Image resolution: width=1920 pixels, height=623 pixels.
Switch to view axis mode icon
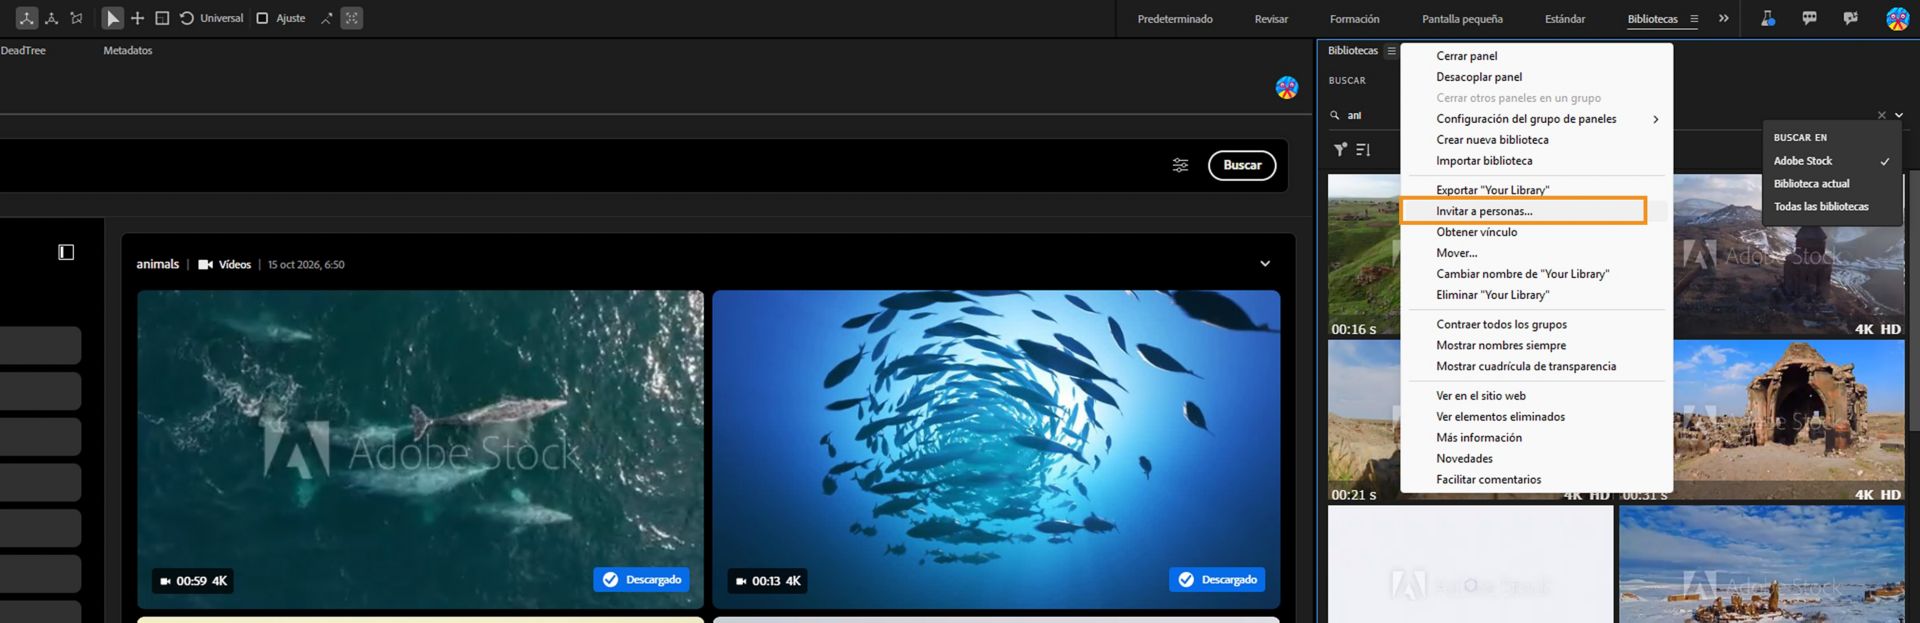coord(76,18)
